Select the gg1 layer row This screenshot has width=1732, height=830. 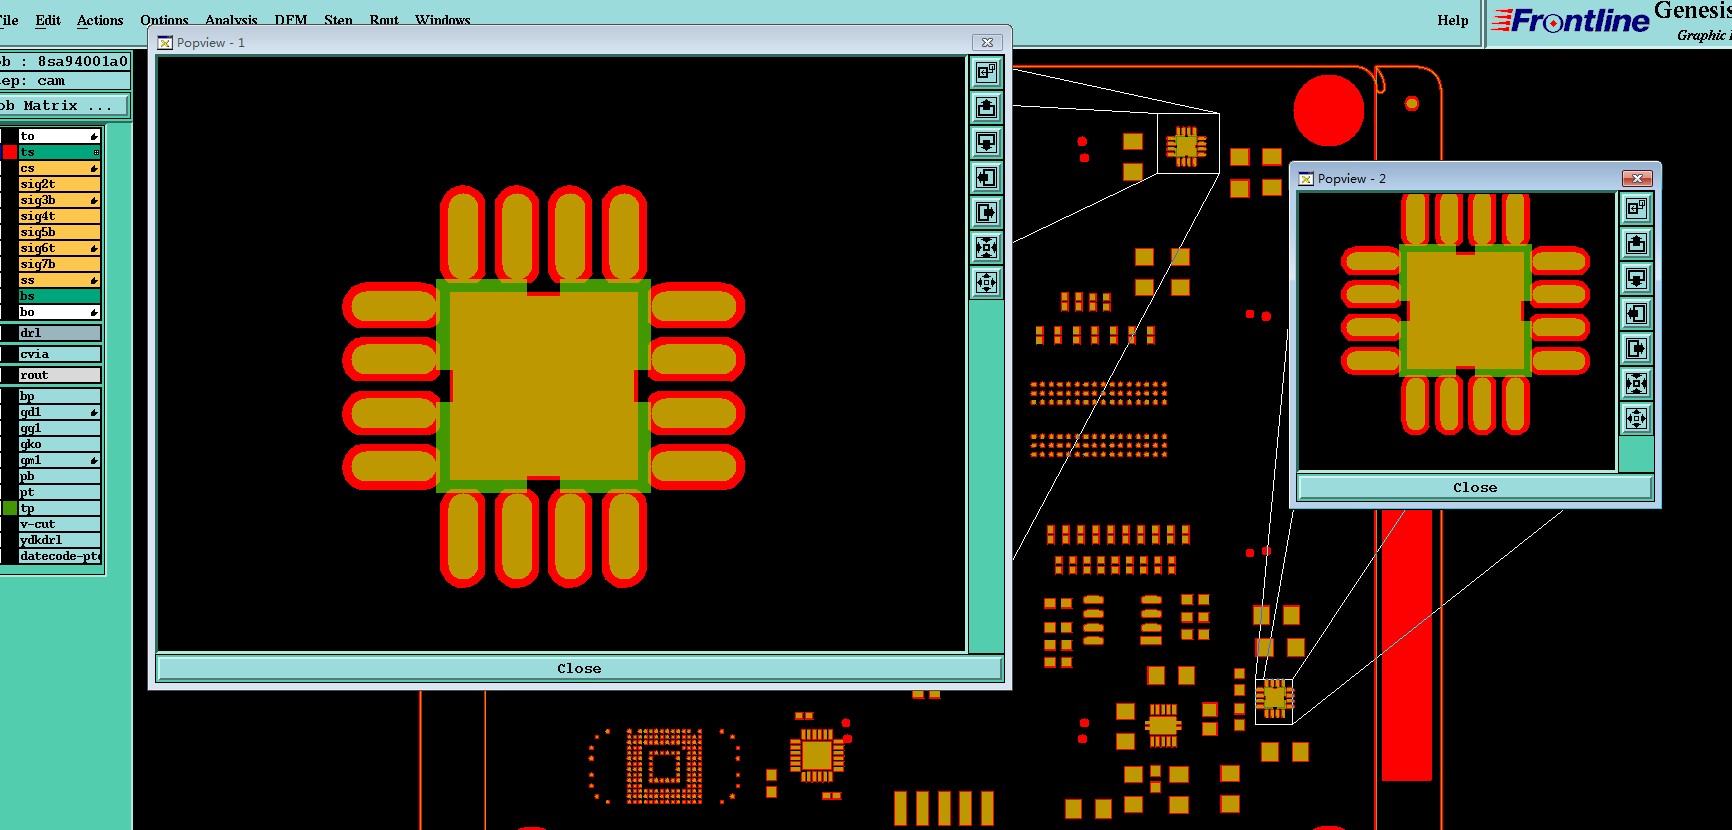tap(60, 428)
